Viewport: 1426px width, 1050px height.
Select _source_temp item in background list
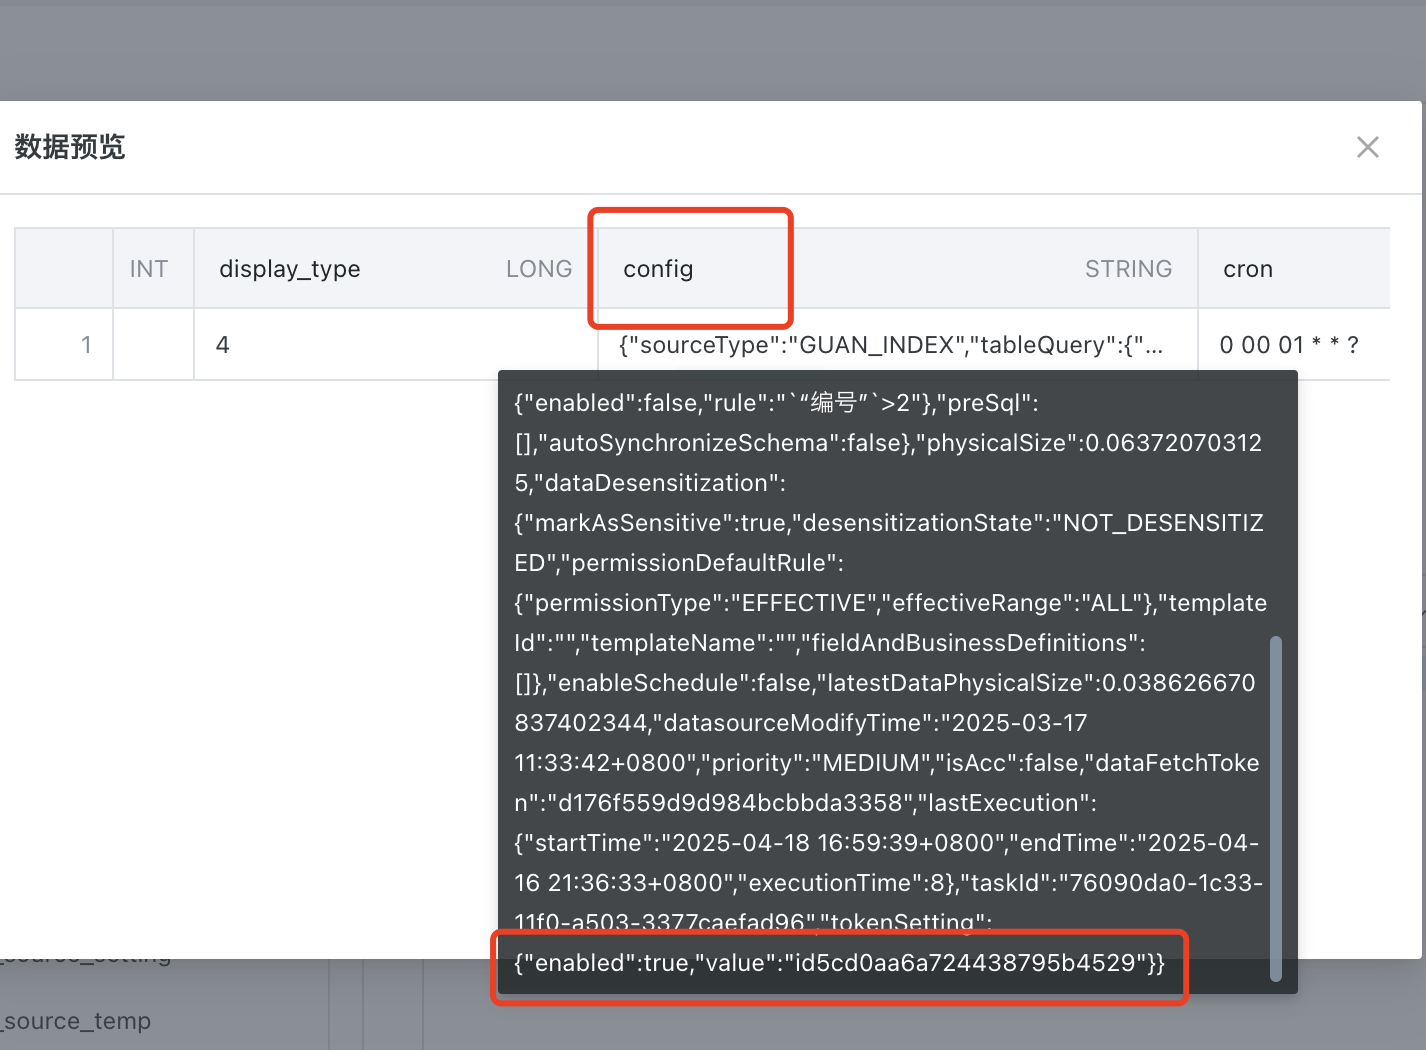pyautogui.click(x=76, y=1021)
